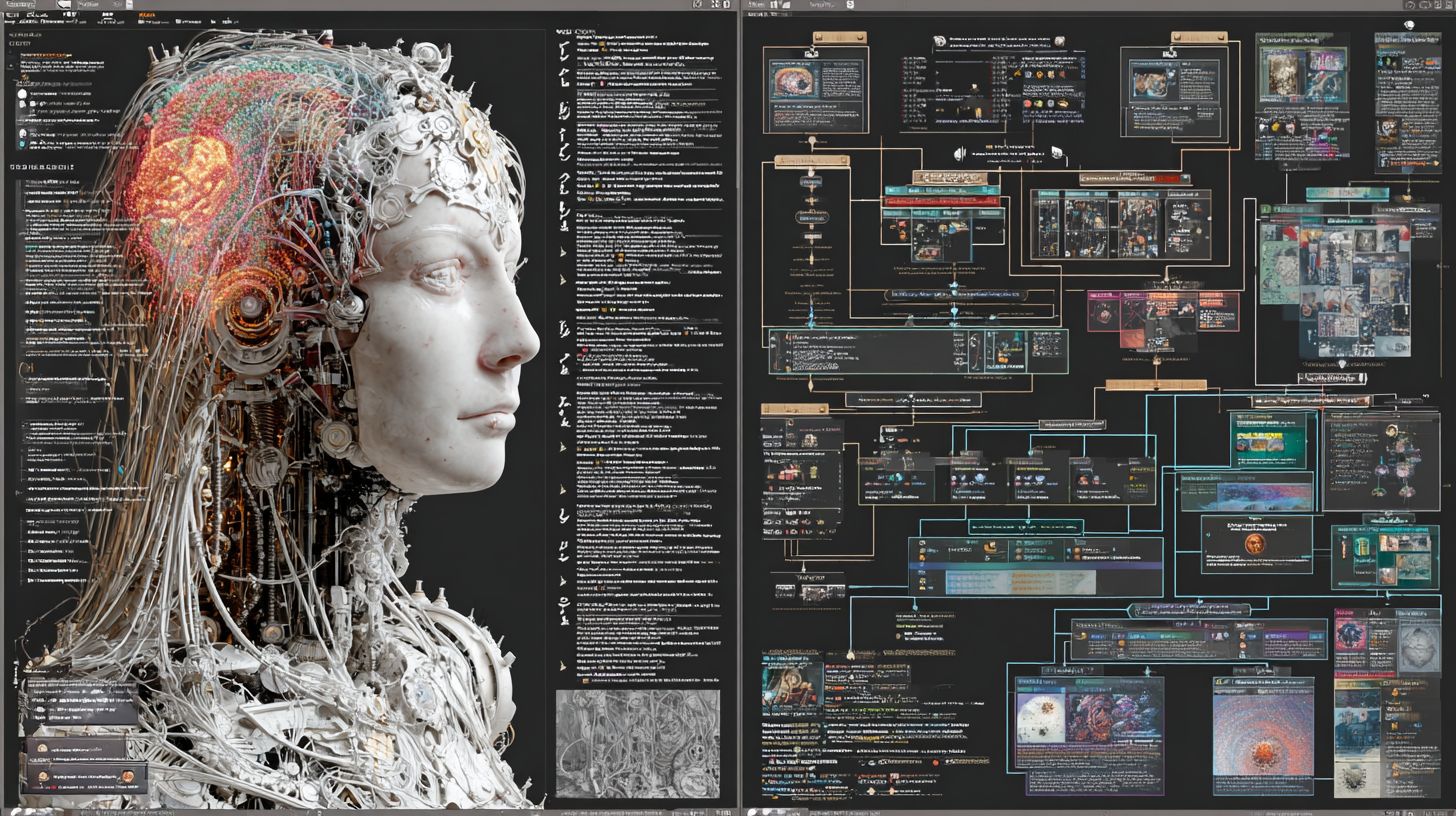Viewport: 1456px width, 816px height.
Task: Click the teal square icon in left panel list
Action: (22, 143)
